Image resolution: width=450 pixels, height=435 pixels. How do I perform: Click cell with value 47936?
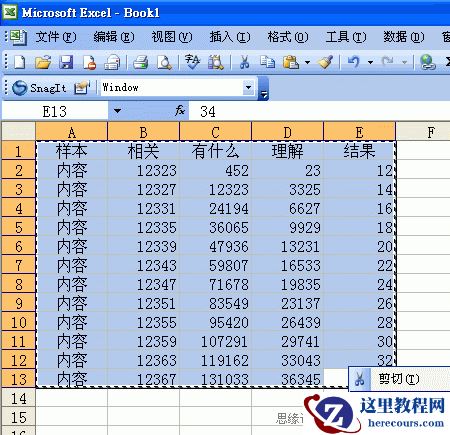(x=216, y=246)
